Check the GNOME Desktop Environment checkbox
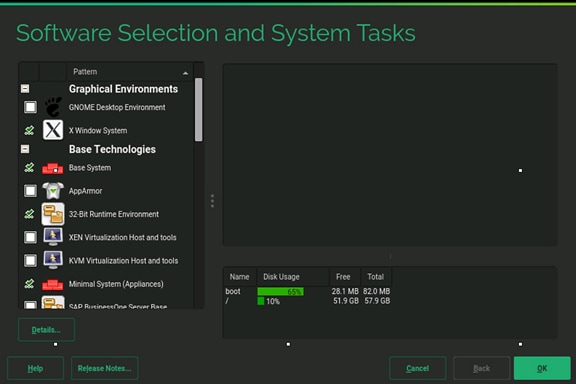 click(30, 107)
